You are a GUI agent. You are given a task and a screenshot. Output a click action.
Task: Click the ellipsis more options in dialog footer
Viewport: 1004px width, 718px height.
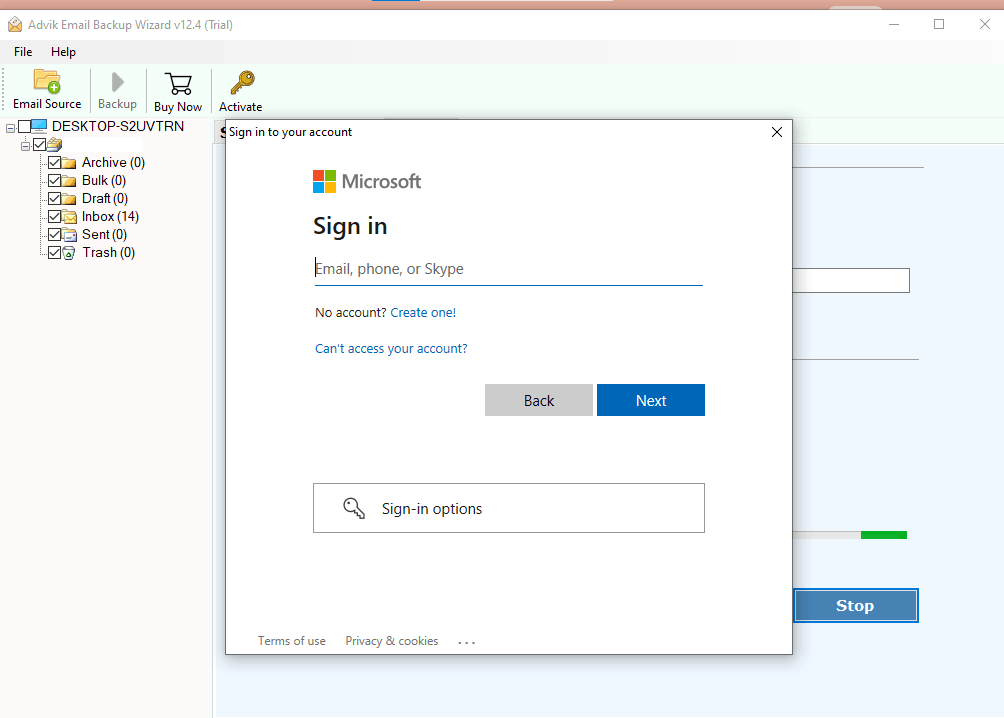[x=467, y=642]
